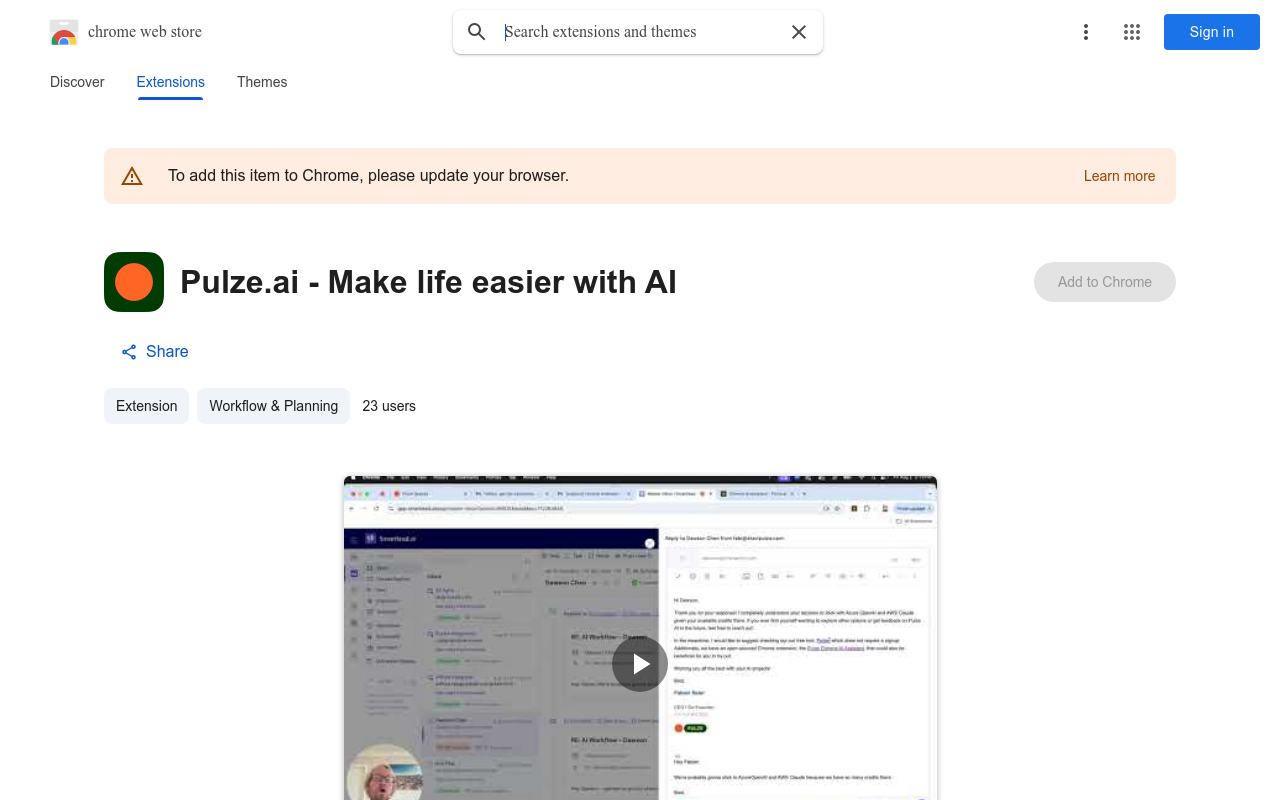Click the warning triangle icon in banner
1280x800 pixels.
132,176
